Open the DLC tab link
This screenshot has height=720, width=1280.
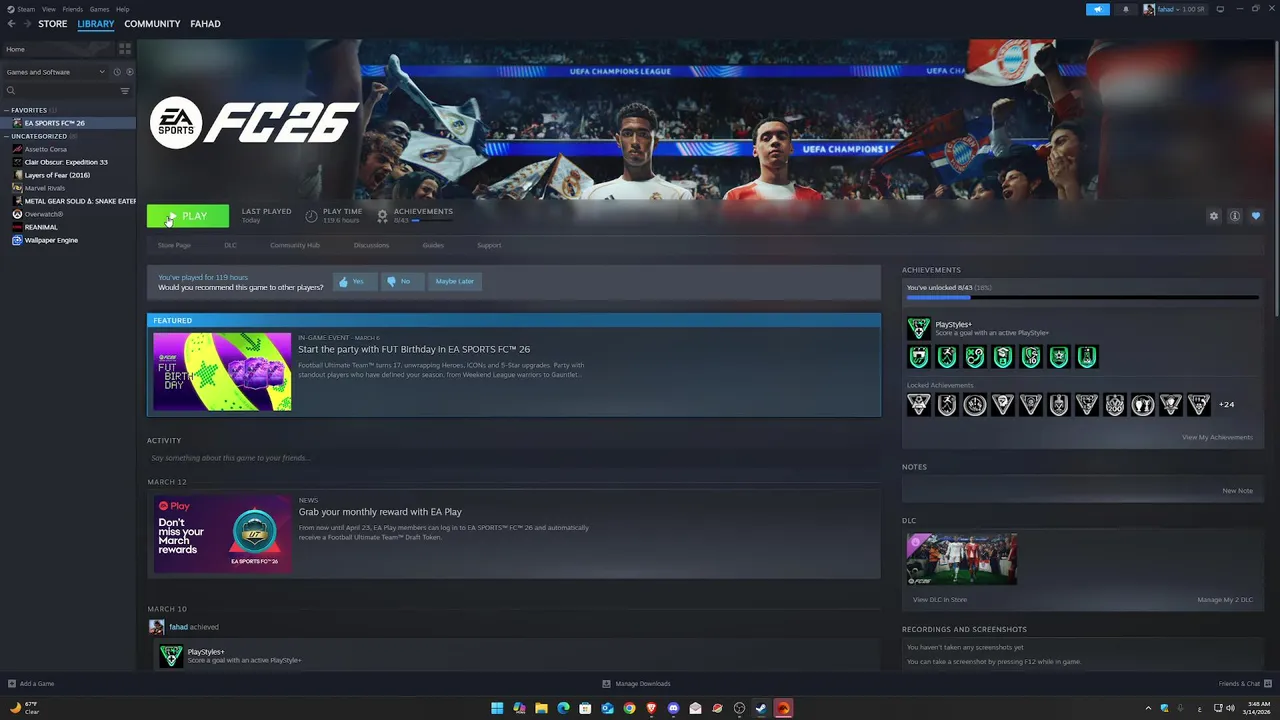click(x=230, y=245)
